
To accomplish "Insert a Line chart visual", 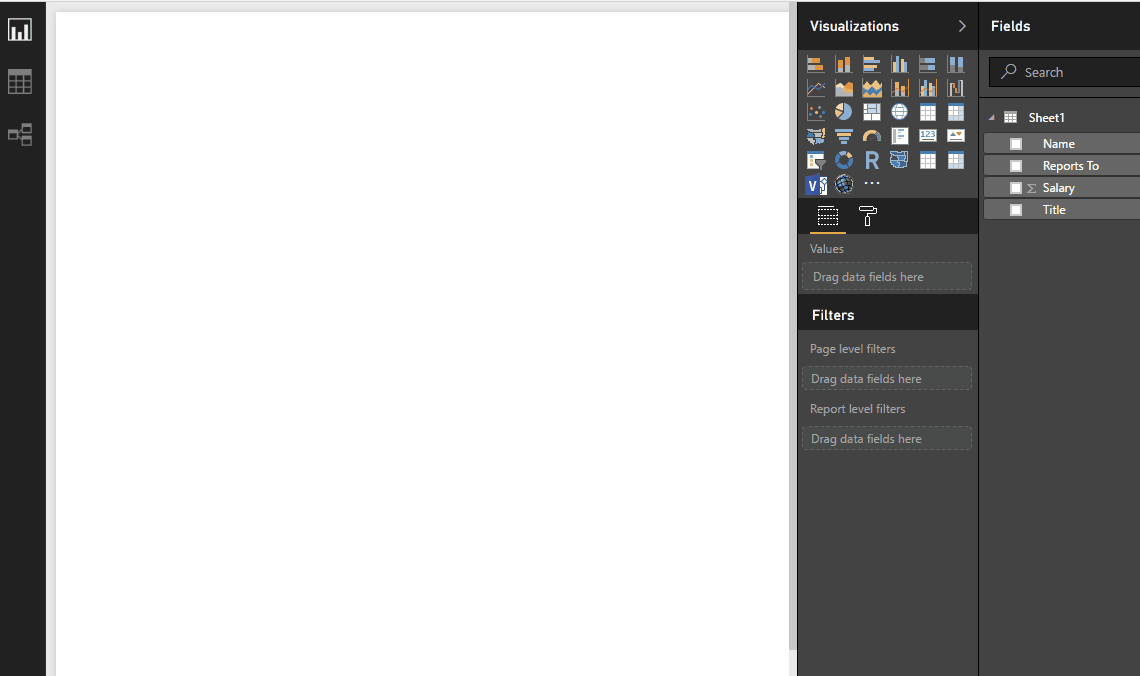I will pyautogui.click(x=816, y=89).
